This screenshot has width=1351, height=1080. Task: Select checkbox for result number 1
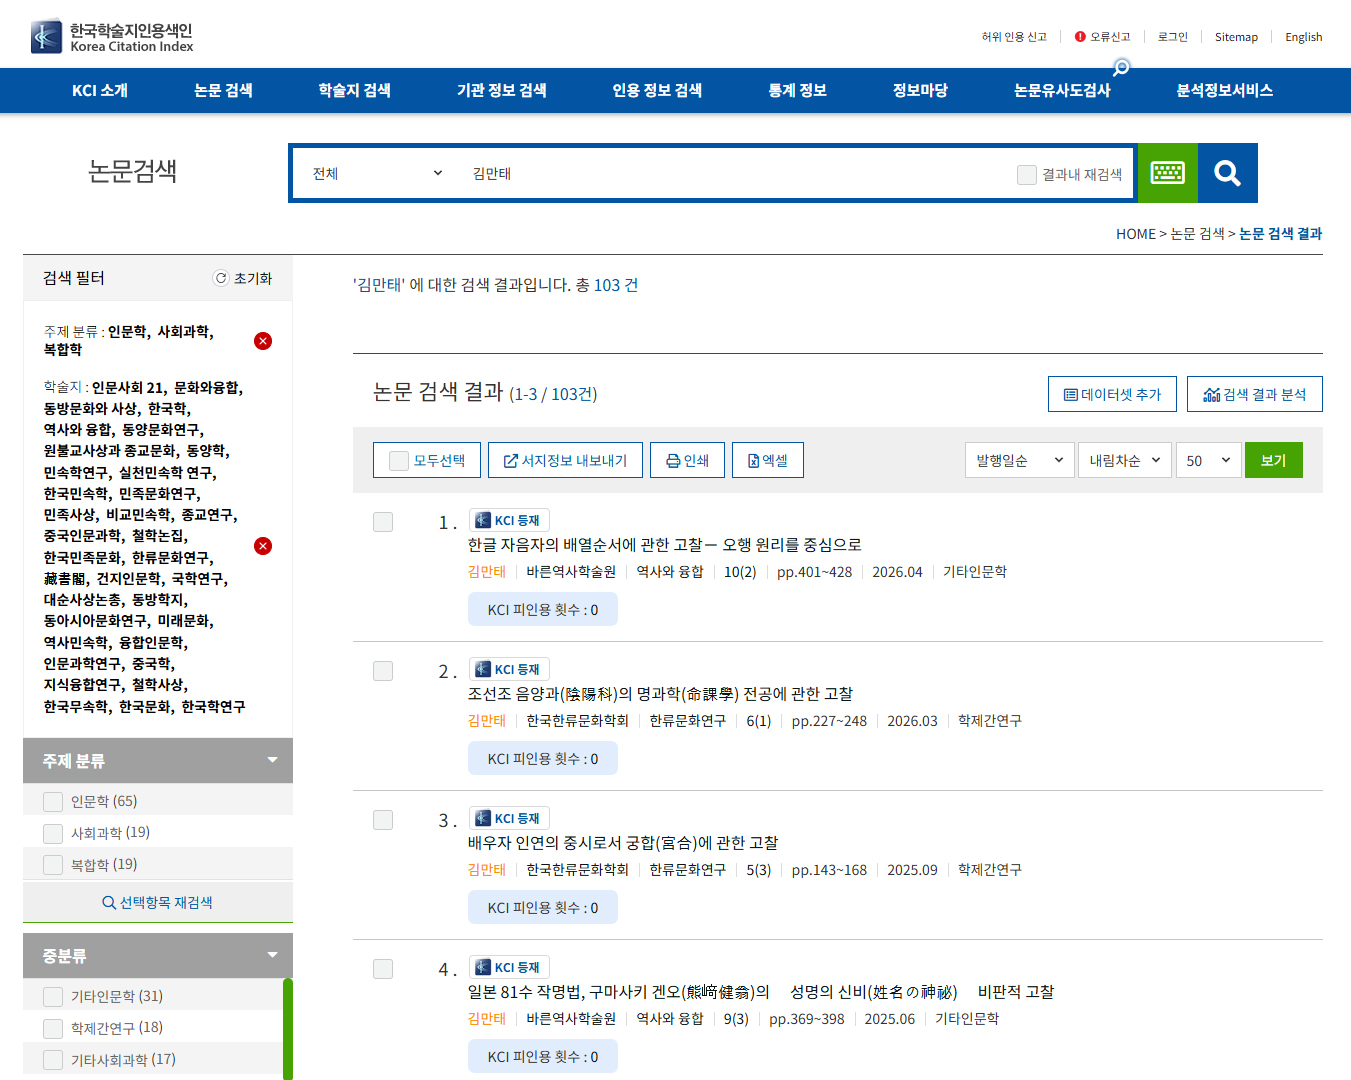(383, 522)
